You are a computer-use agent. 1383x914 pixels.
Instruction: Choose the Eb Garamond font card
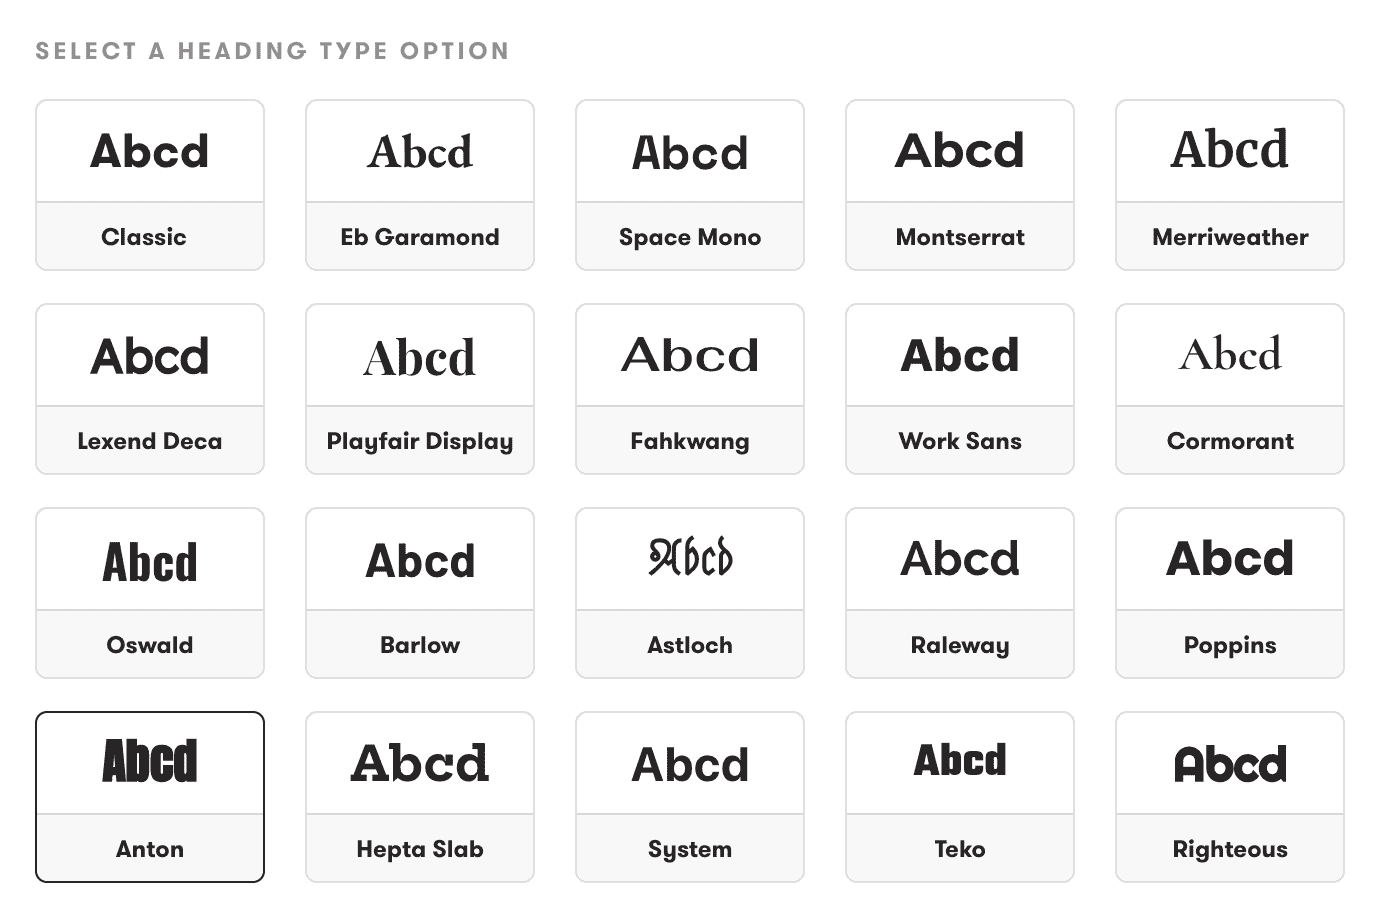[420, 185]
